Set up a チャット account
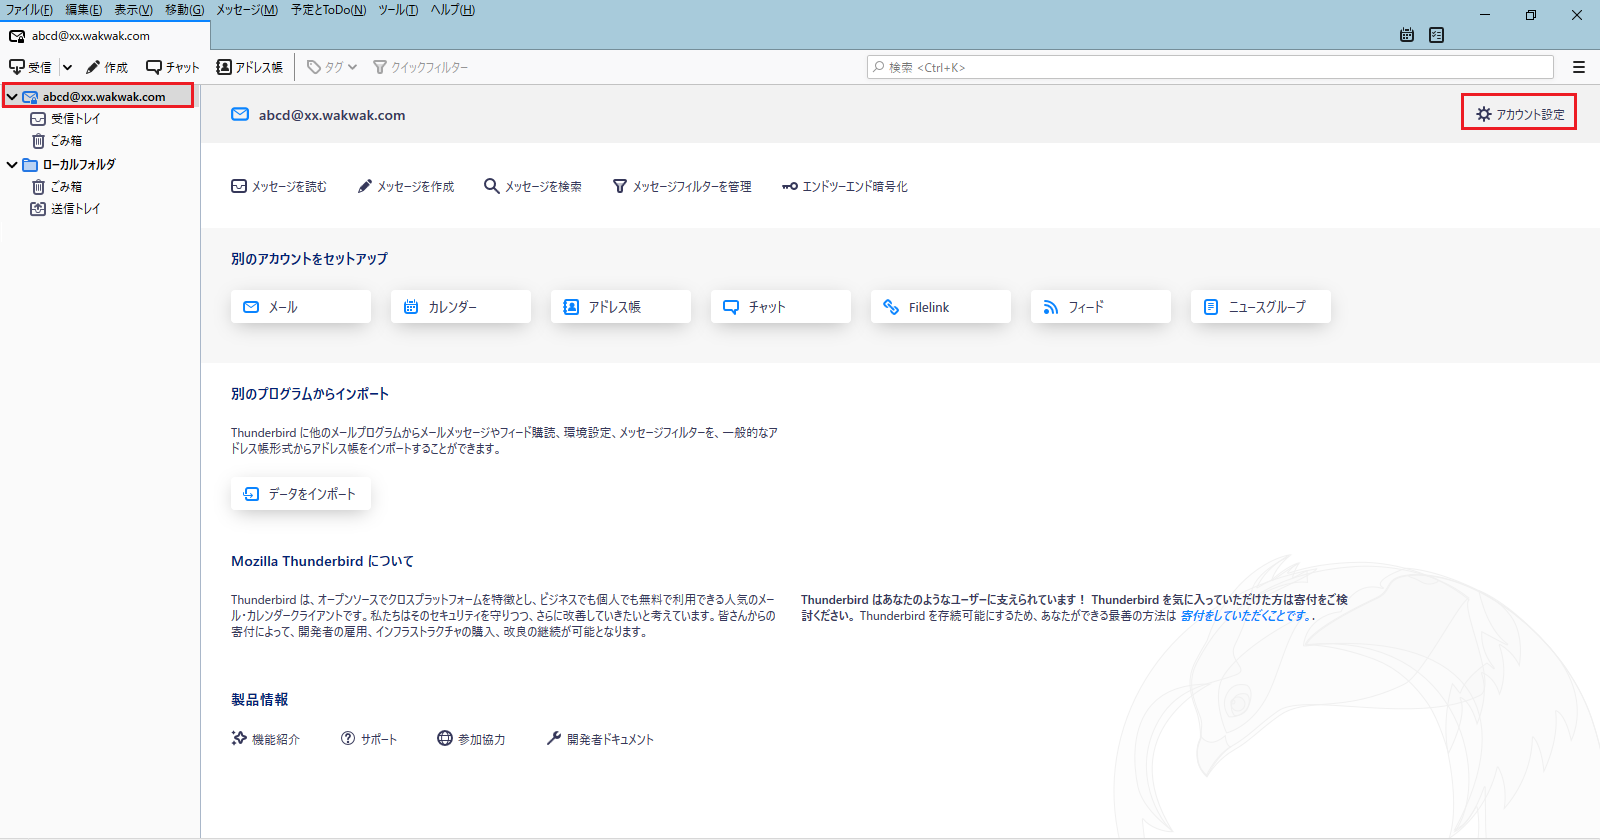This screenshot has height=840, width=1600. click(x=781, y=307)
